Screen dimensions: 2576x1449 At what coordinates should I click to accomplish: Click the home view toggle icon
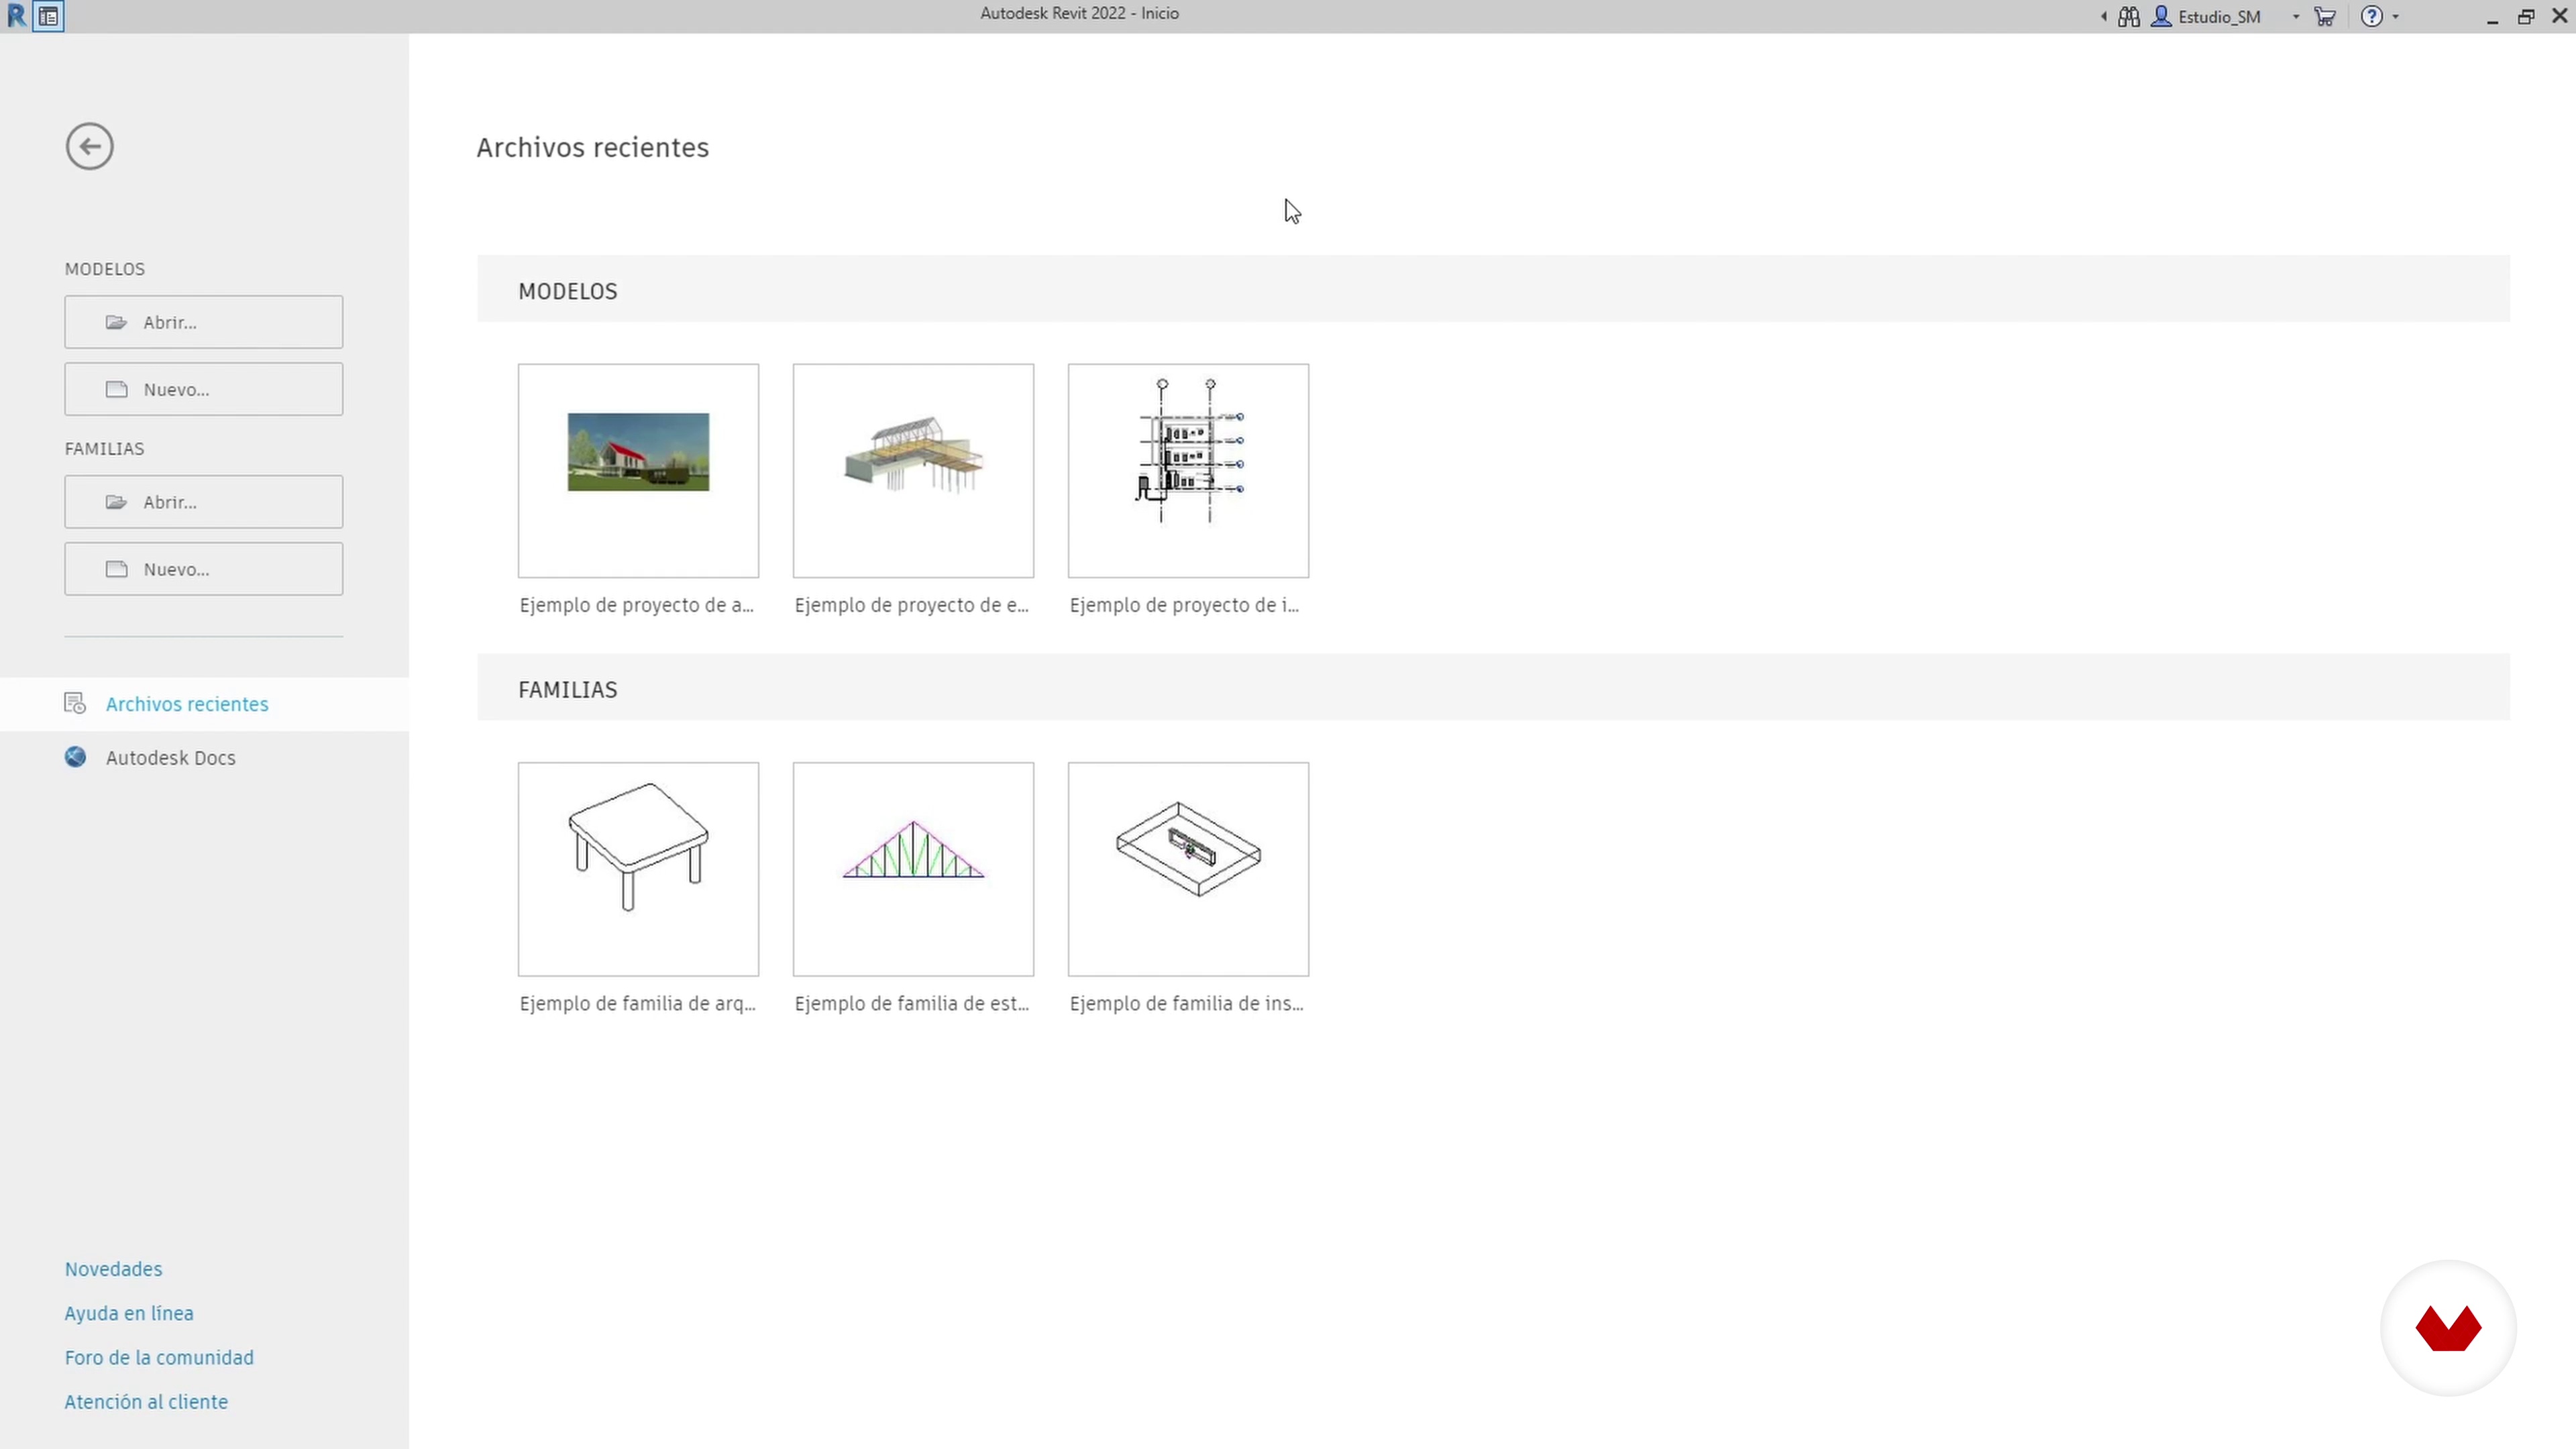click(48, 17)
